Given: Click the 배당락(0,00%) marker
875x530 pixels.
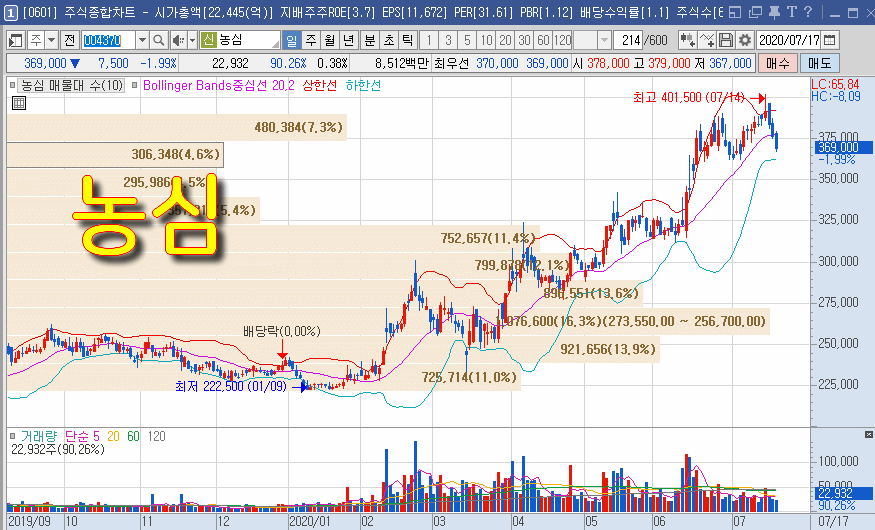Looking at the screenshot, I should 282,331.
